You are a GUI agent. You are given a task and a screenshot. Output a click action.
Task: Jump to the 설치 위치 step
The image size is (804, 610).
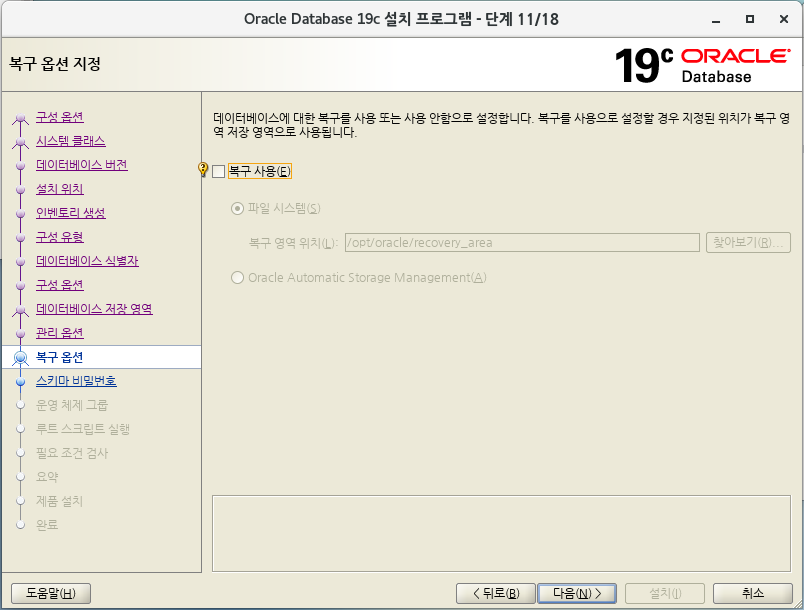coord(59,189)
